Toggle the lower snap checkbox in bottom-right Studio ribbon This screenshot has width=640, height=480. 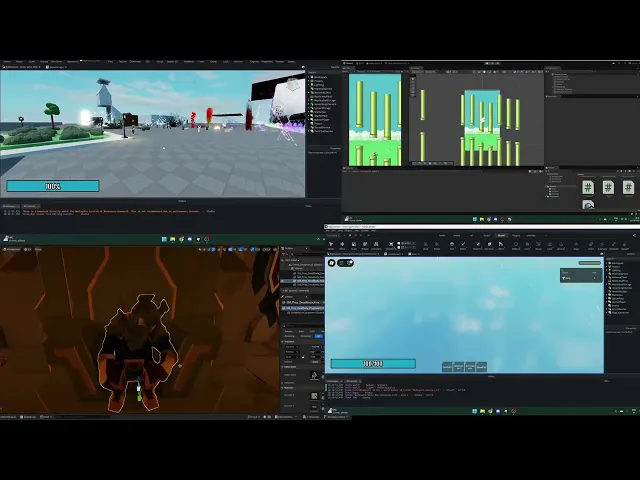click(x=398, y=247)
